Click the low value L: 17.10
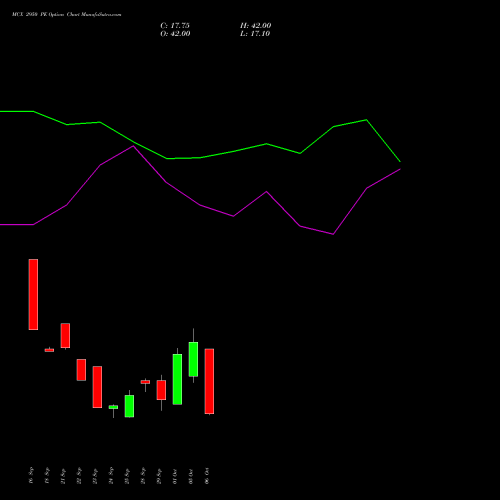The height and width of the screenshot is (500, 500). pos(255,34)
